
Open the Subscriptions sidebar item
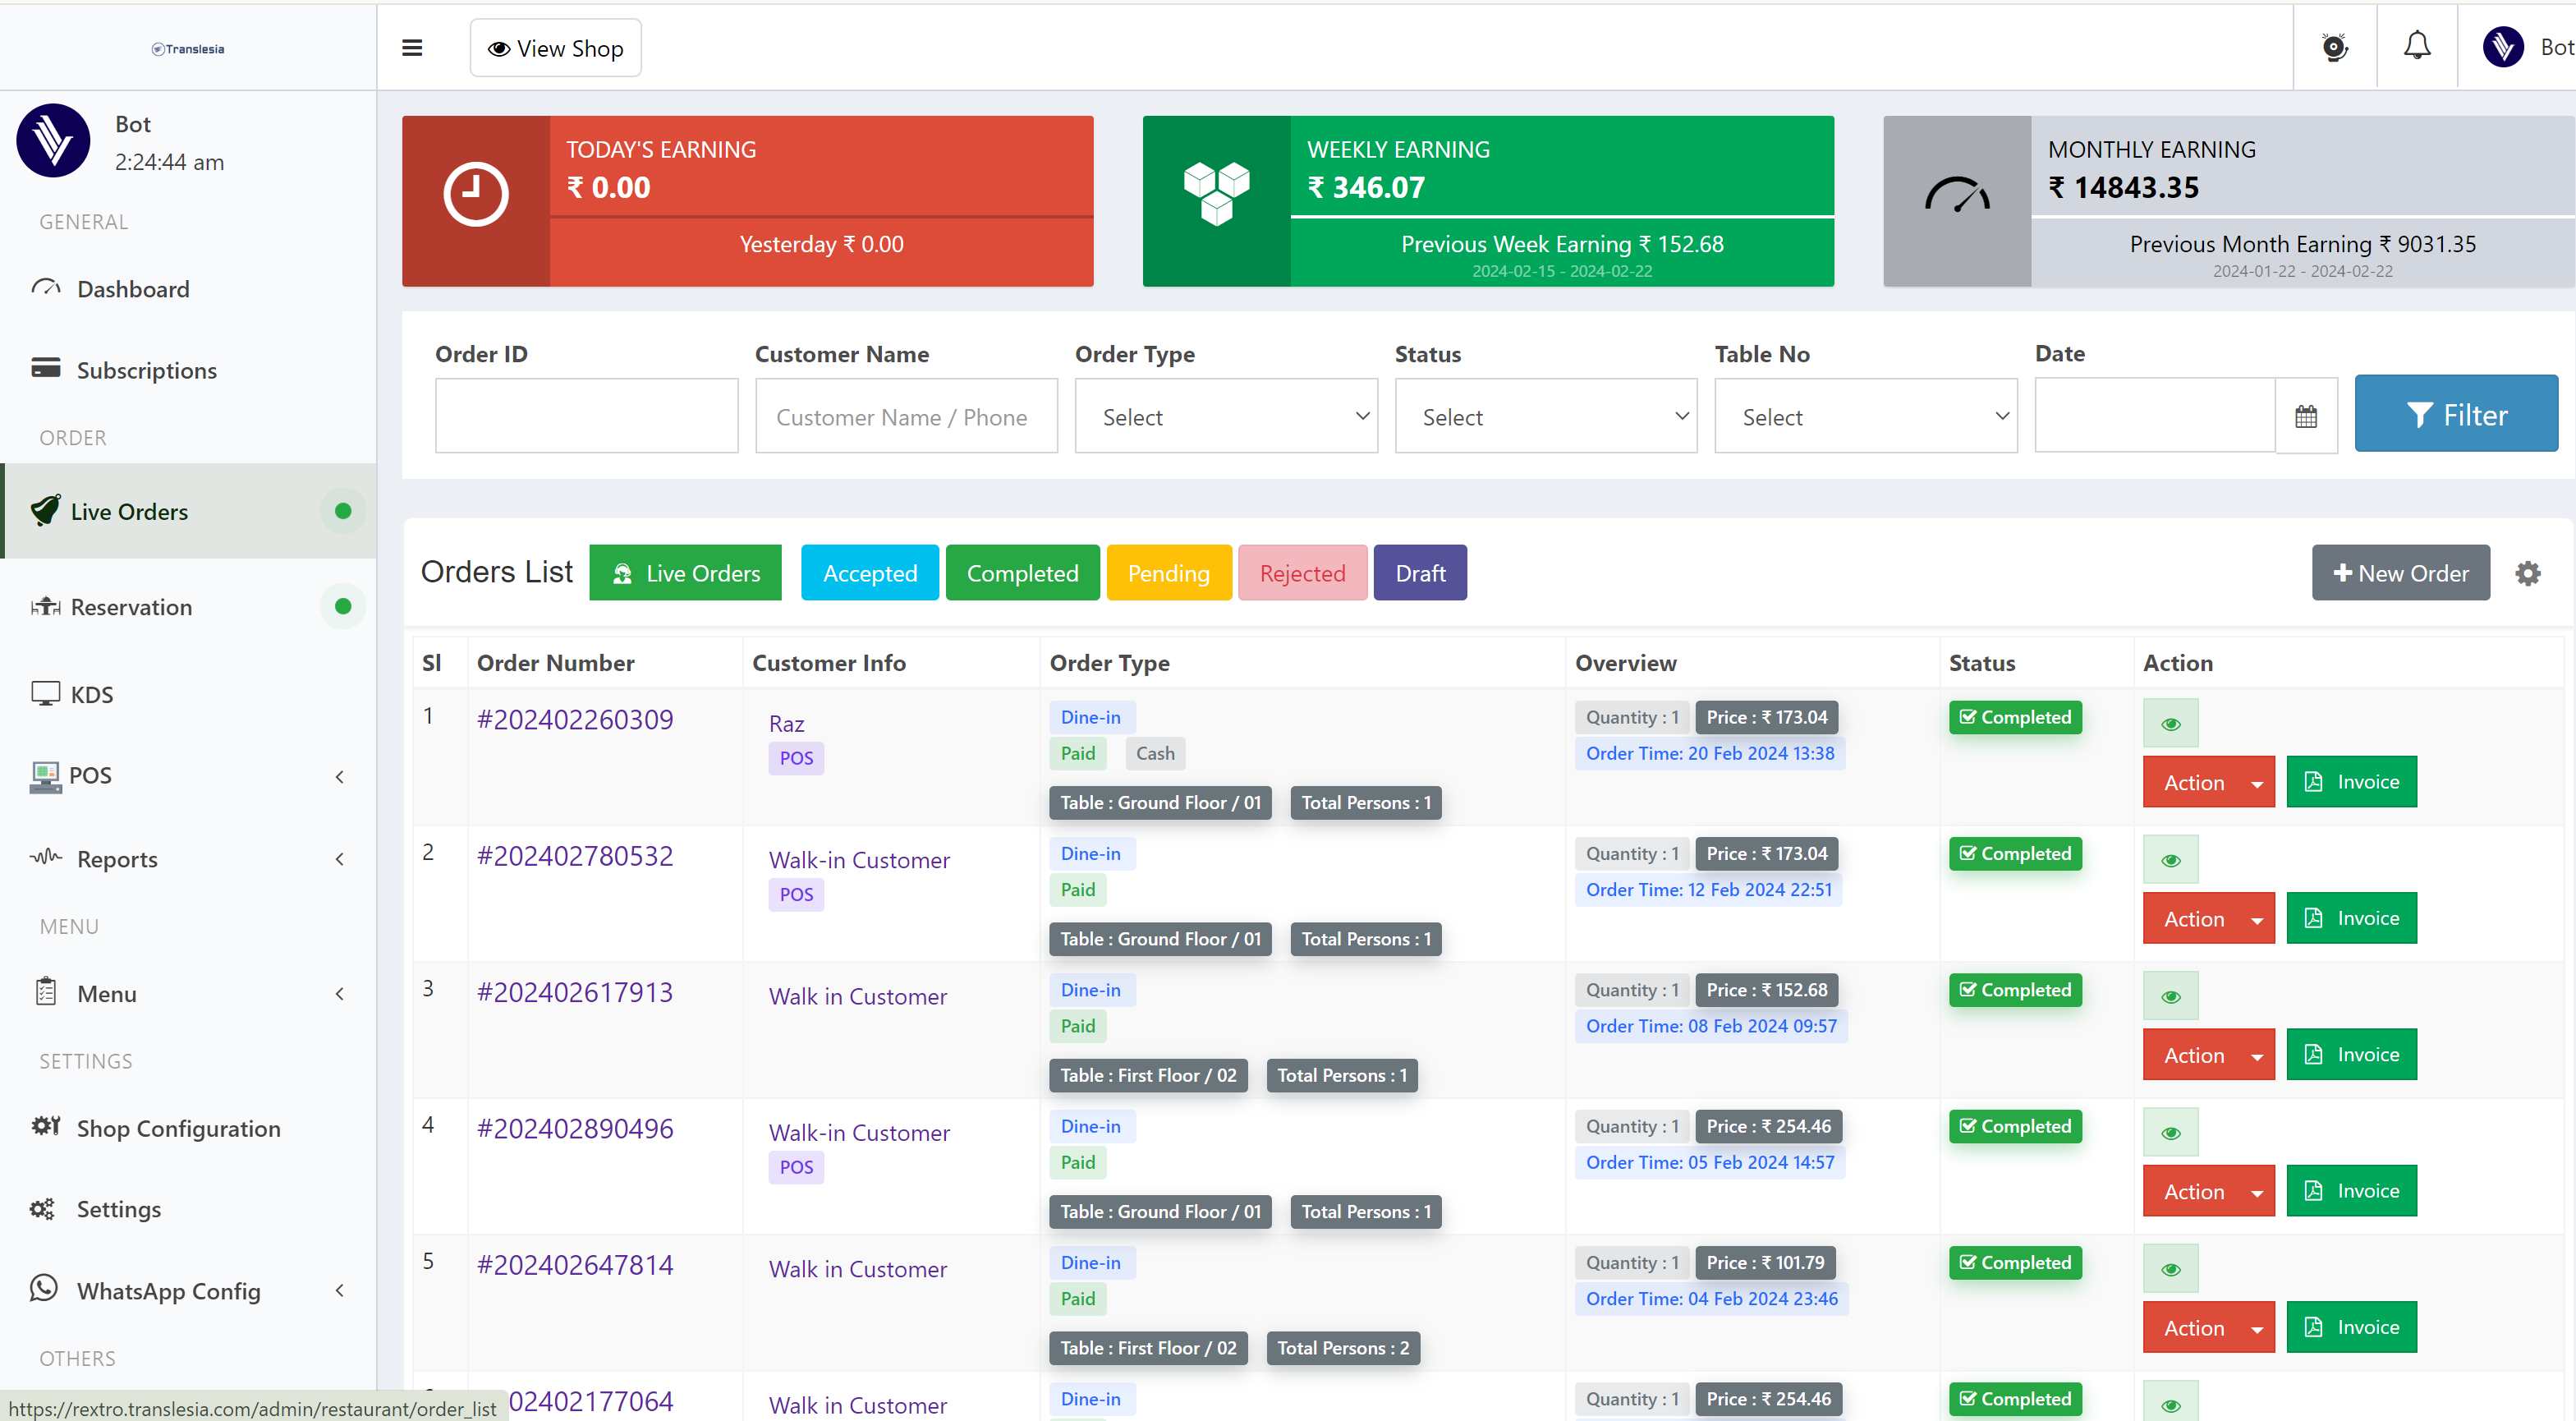click(146, 370)
